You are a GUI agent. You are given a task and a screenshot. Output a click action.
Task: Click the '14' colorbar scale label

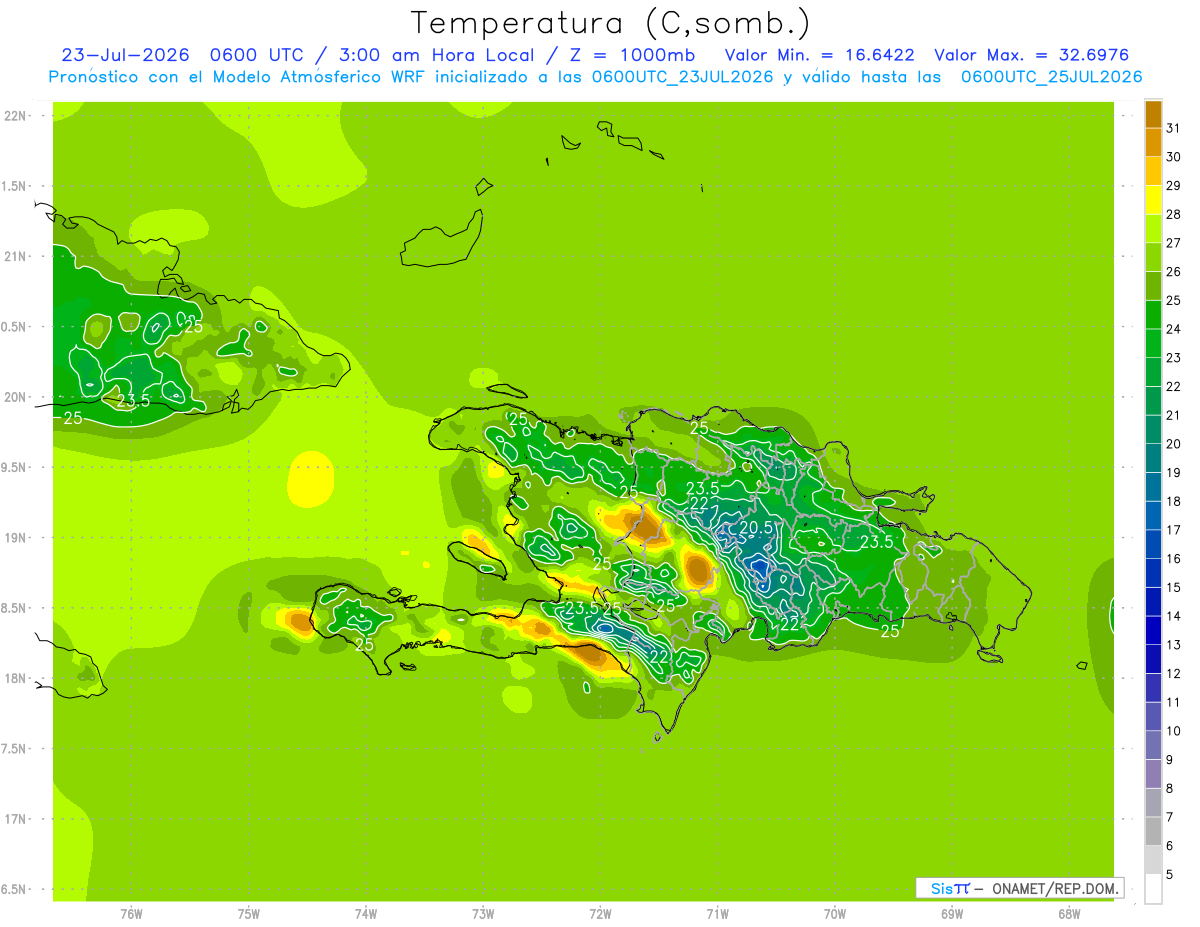(x=1173, y=616)
